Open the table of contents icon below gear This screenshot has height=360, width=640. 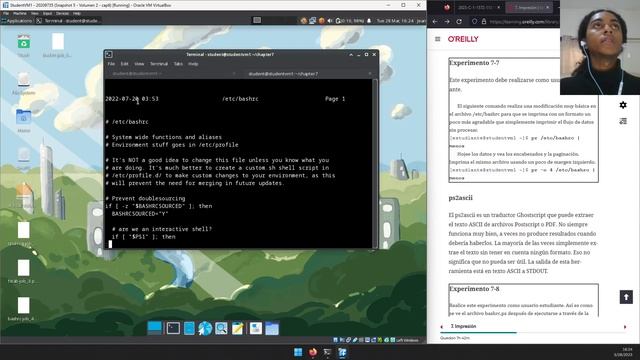tap(623, 121)
